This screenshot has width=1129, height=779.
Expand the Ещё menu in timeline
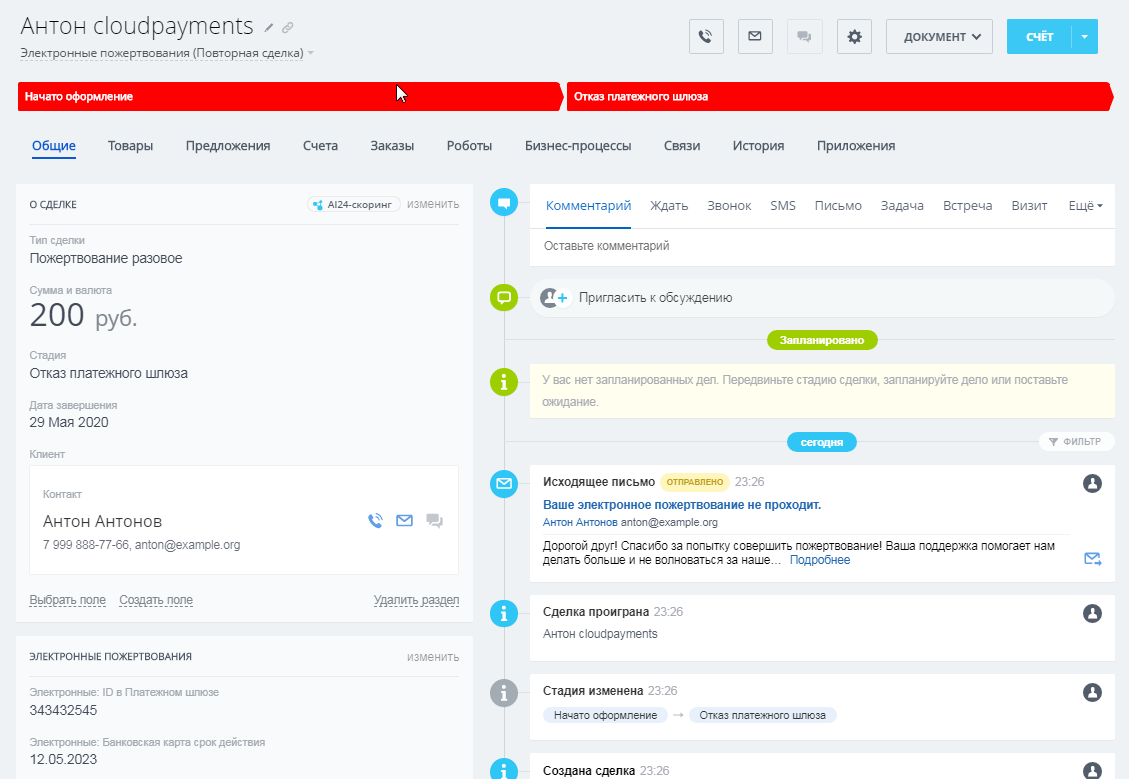(x=1085, y=206)
